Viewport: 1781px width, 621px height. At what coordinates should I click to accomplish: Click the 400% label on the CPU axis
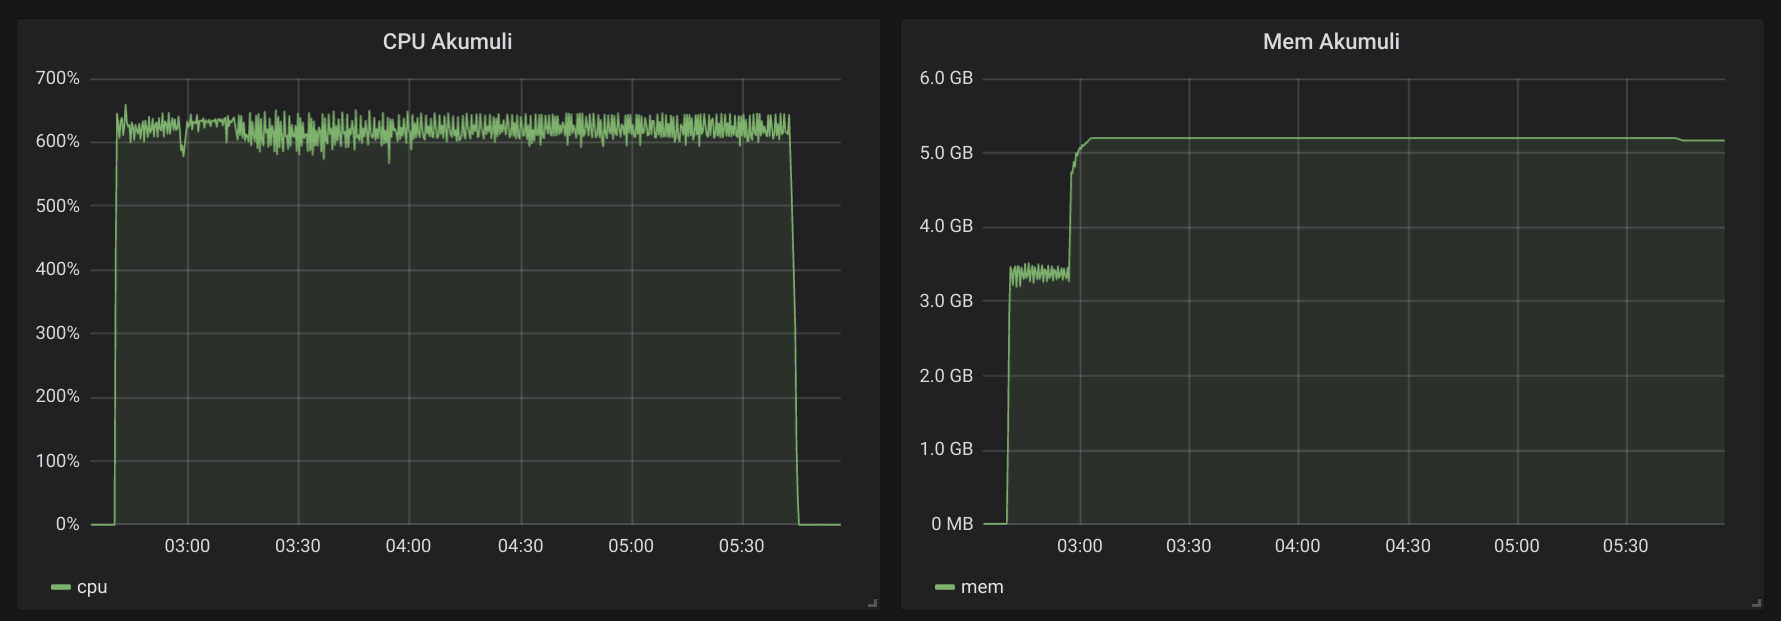click(x=58, y=269)
